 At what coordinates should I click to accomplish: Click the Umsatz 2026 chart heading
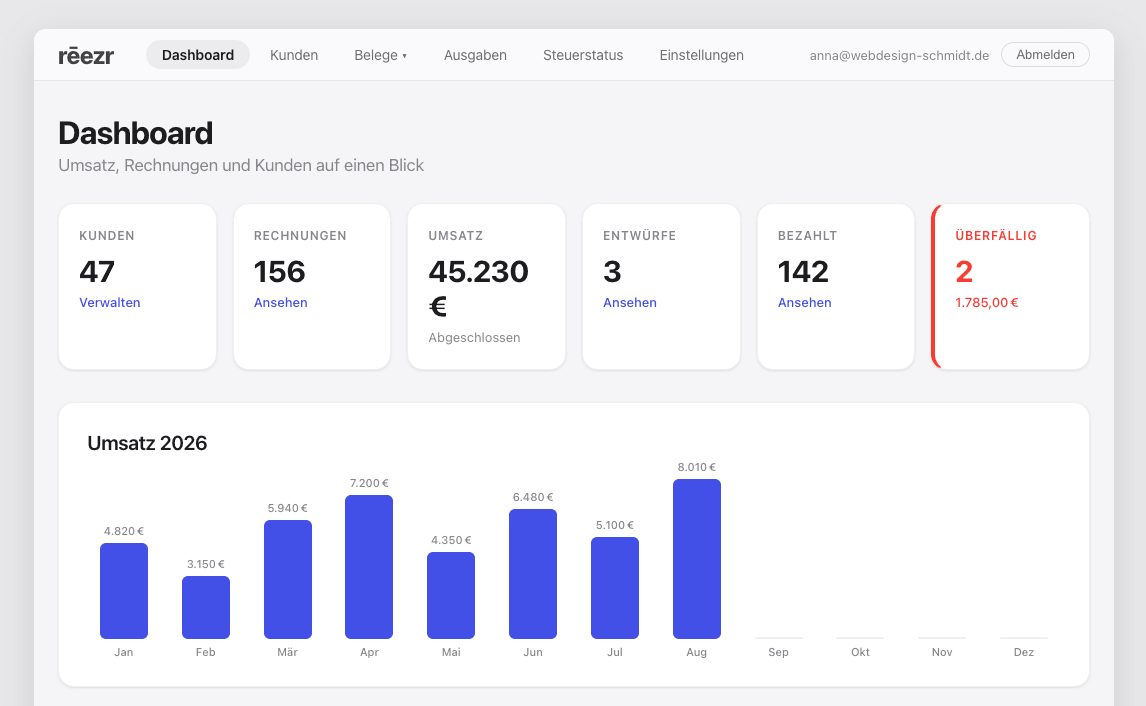(x=147, y=443)
